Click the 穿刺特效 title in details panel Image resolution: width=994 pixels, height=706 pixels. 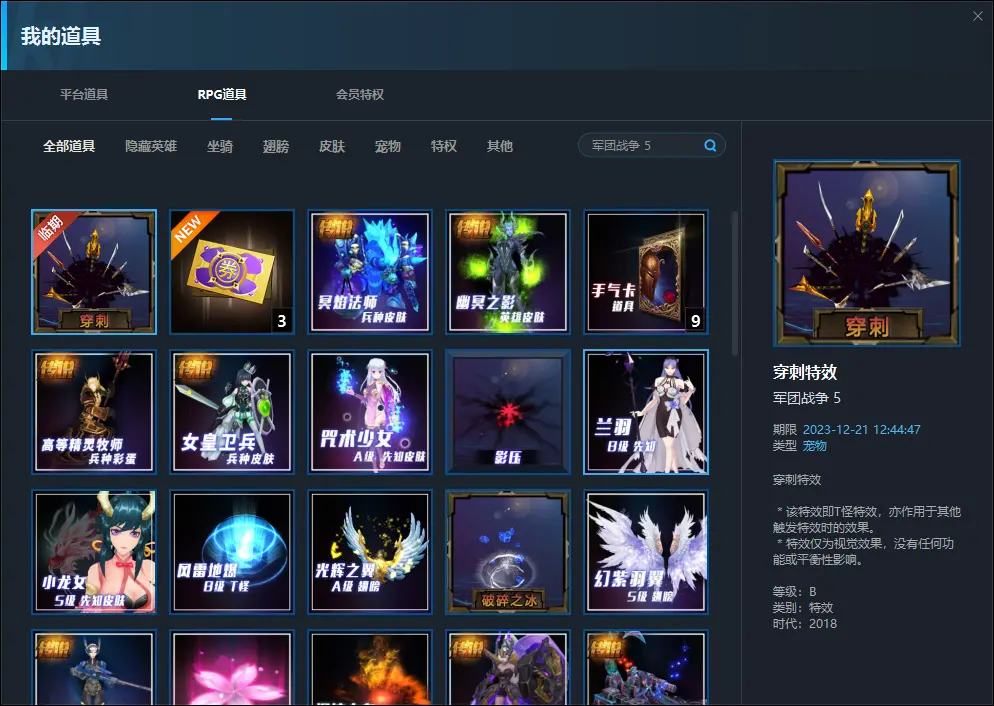tap(805, 372)
